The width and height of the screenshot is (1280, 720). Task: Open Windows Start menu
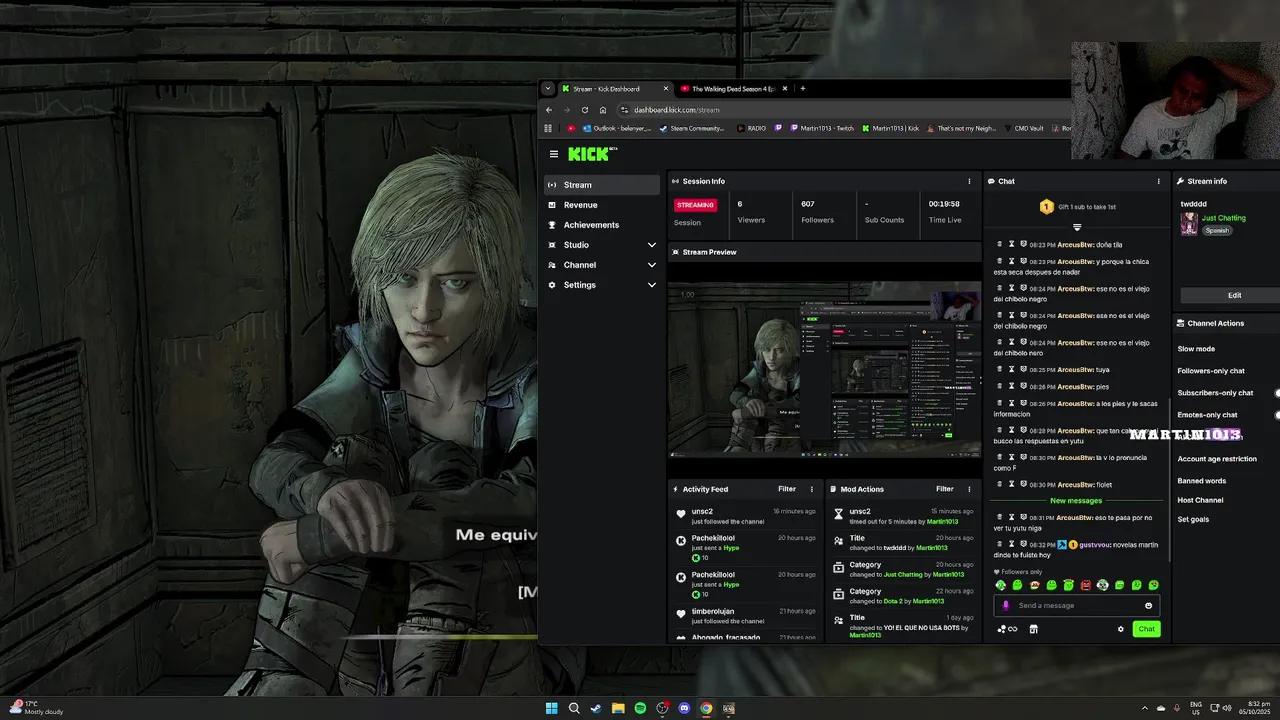(x=551, y=708)
